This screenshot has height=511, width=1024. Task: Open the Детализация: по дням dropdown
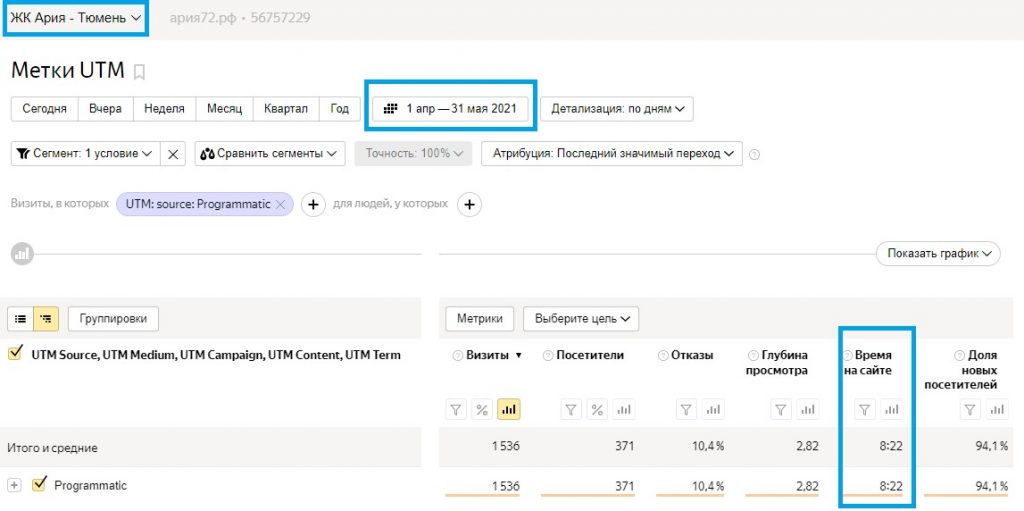617,109
